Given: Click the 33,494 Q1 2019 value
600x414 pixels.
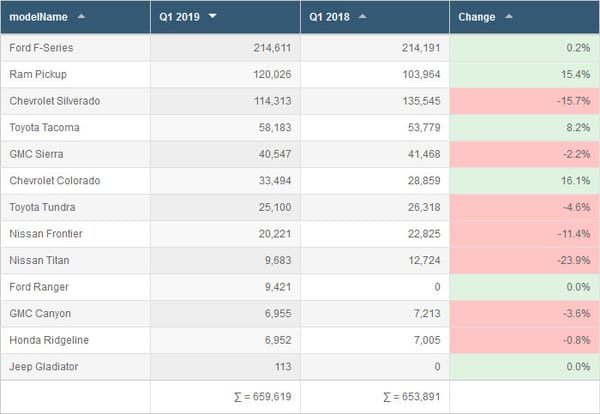Looking at the screenshot, I should click(x=275, y=181).
